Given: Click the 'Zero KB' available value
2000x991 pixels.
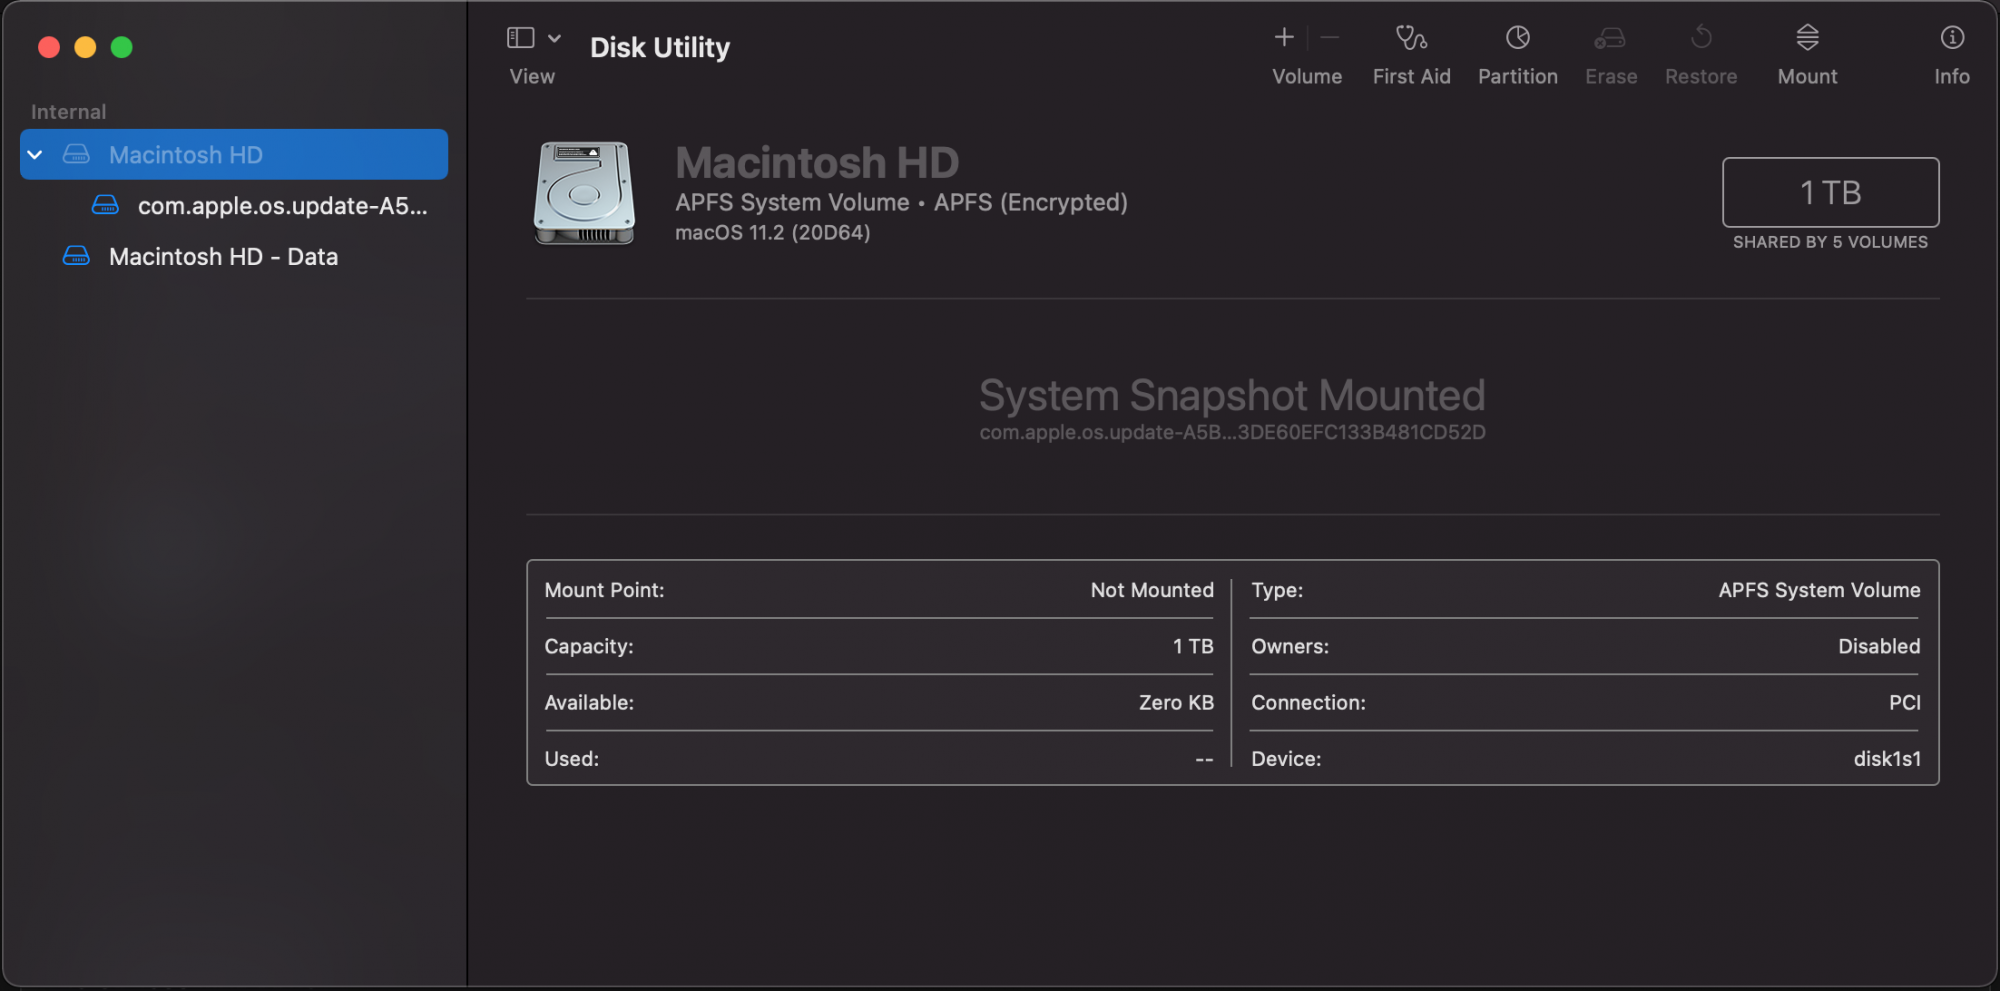Looking at the screenshot, I should pyautogui.click(x=1176, y=702).
